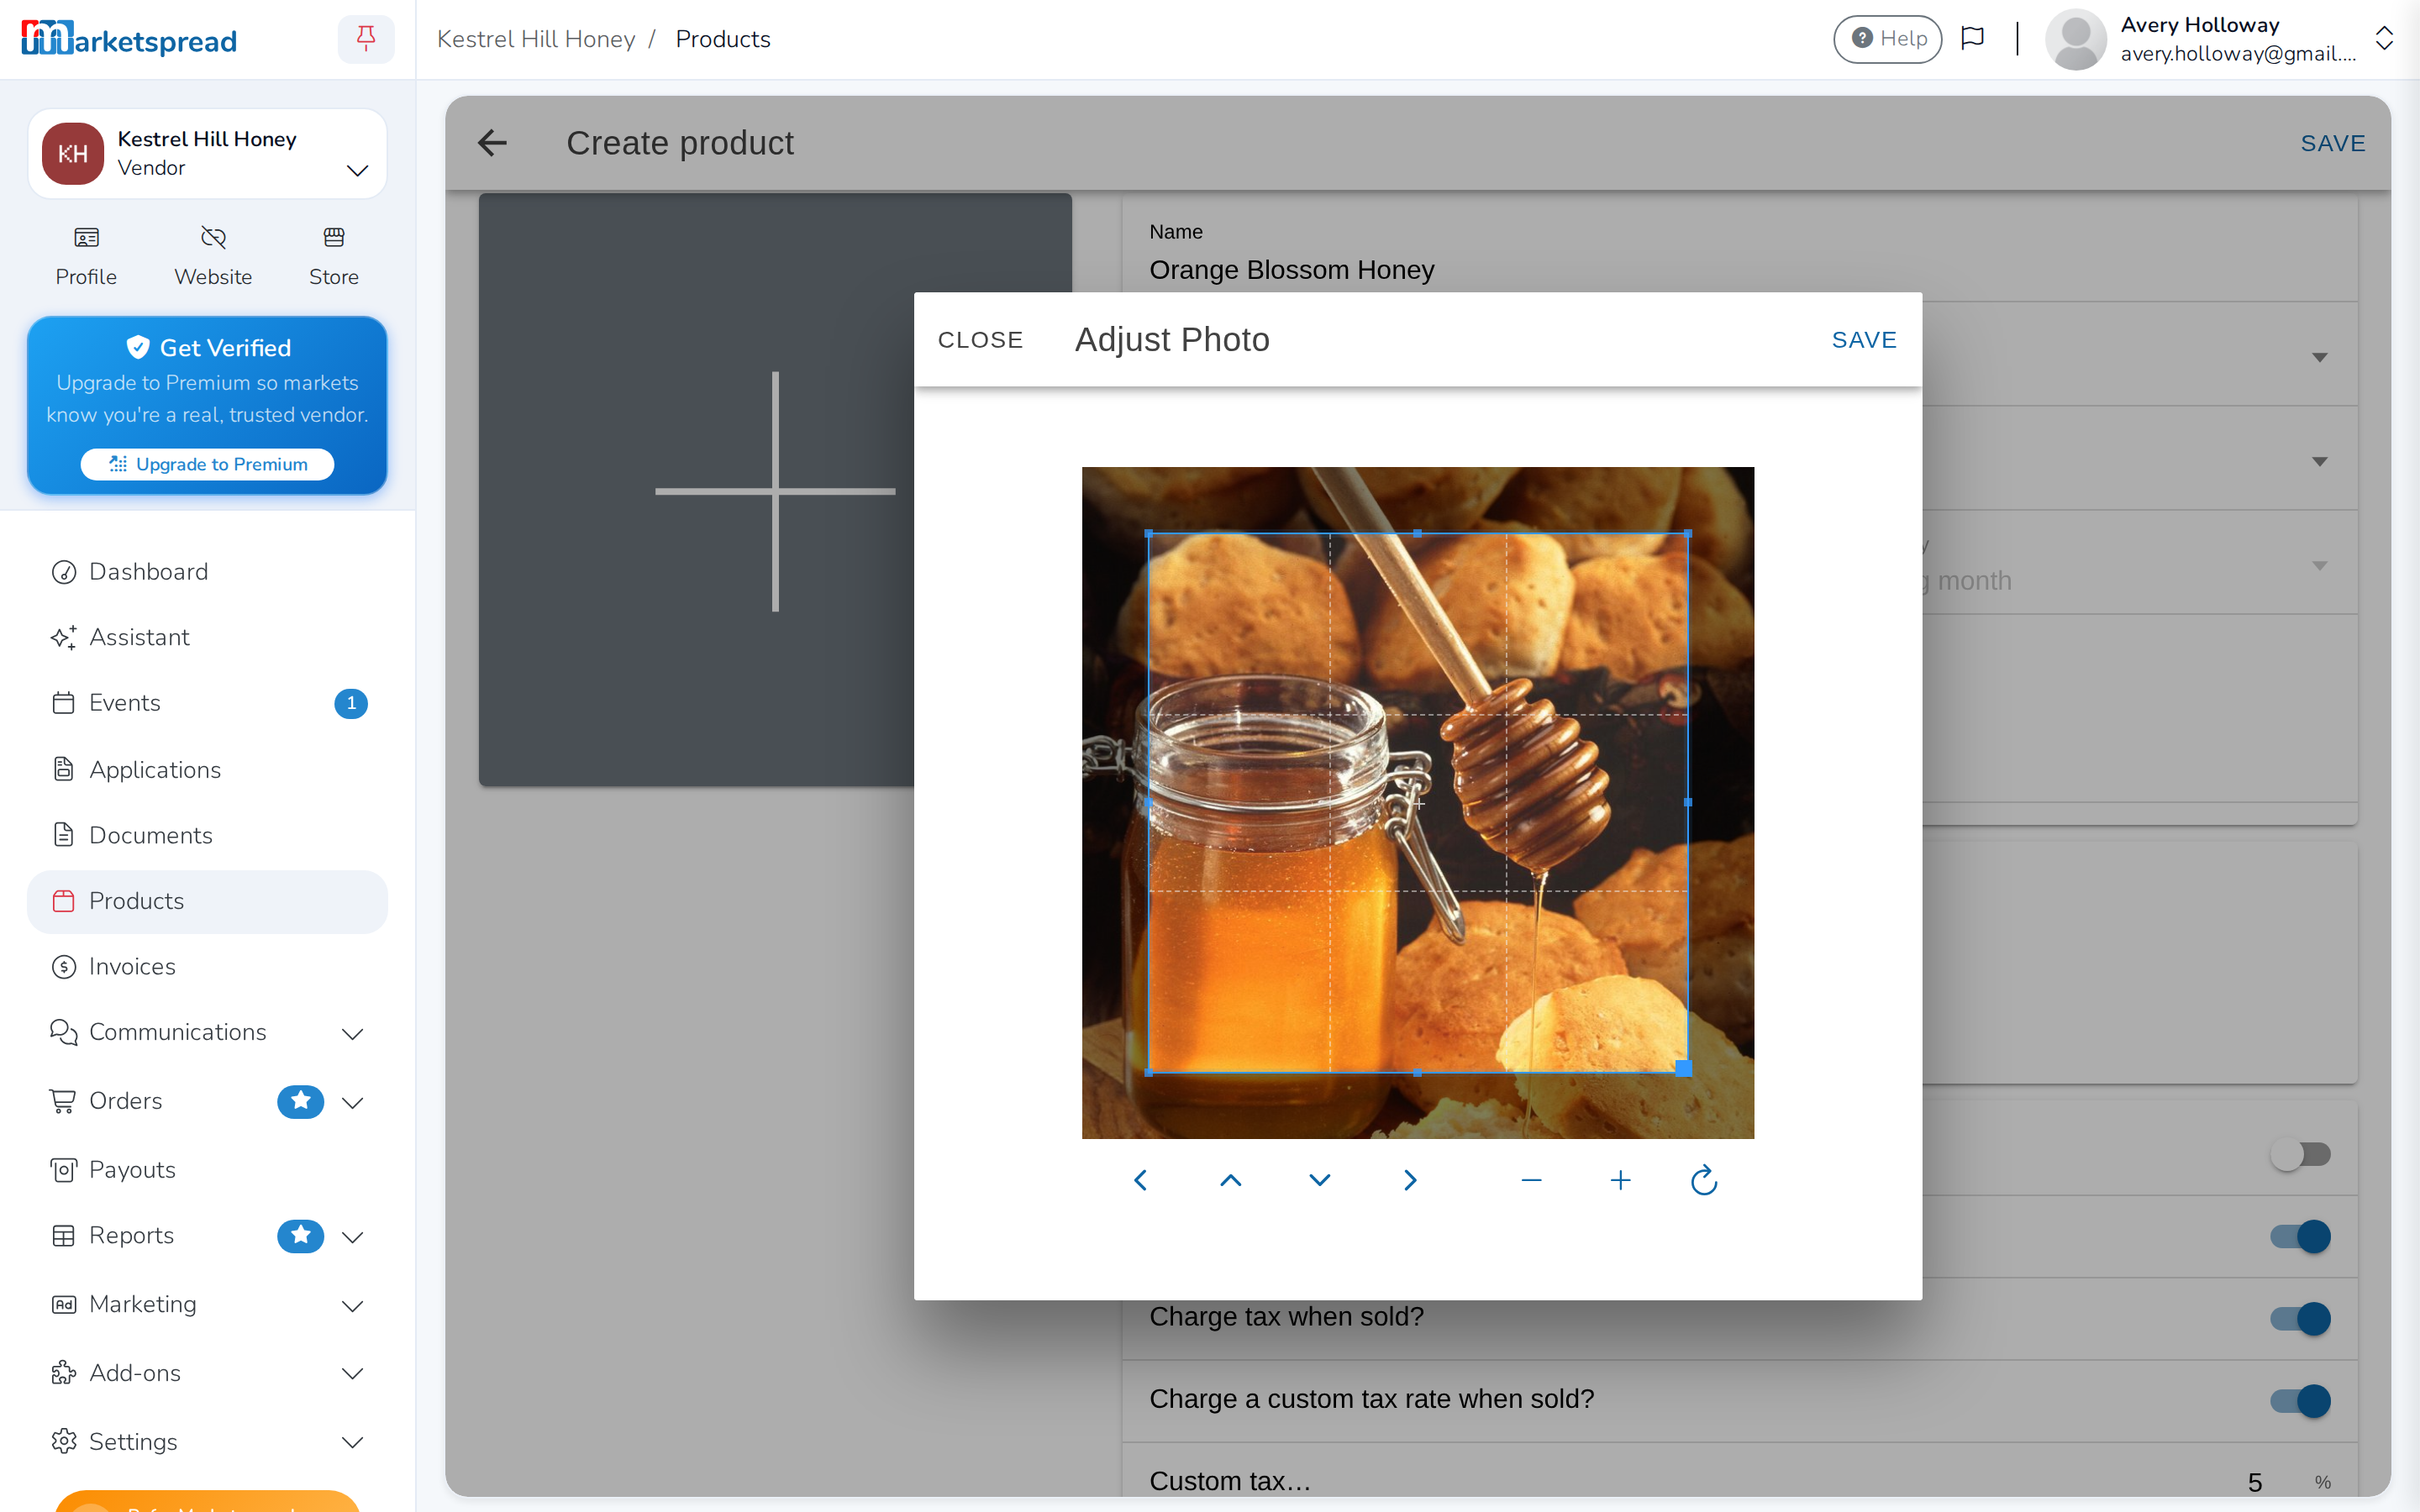Go to Invoices page
Image resolution: width=2420 pixels, height=1512 pixels.
click(x=207, y=966)
